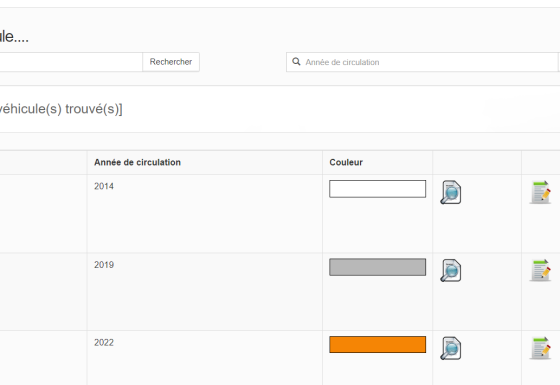
Task: Edit icon for the 2019 vehicle row
Action: click(540, 270)
